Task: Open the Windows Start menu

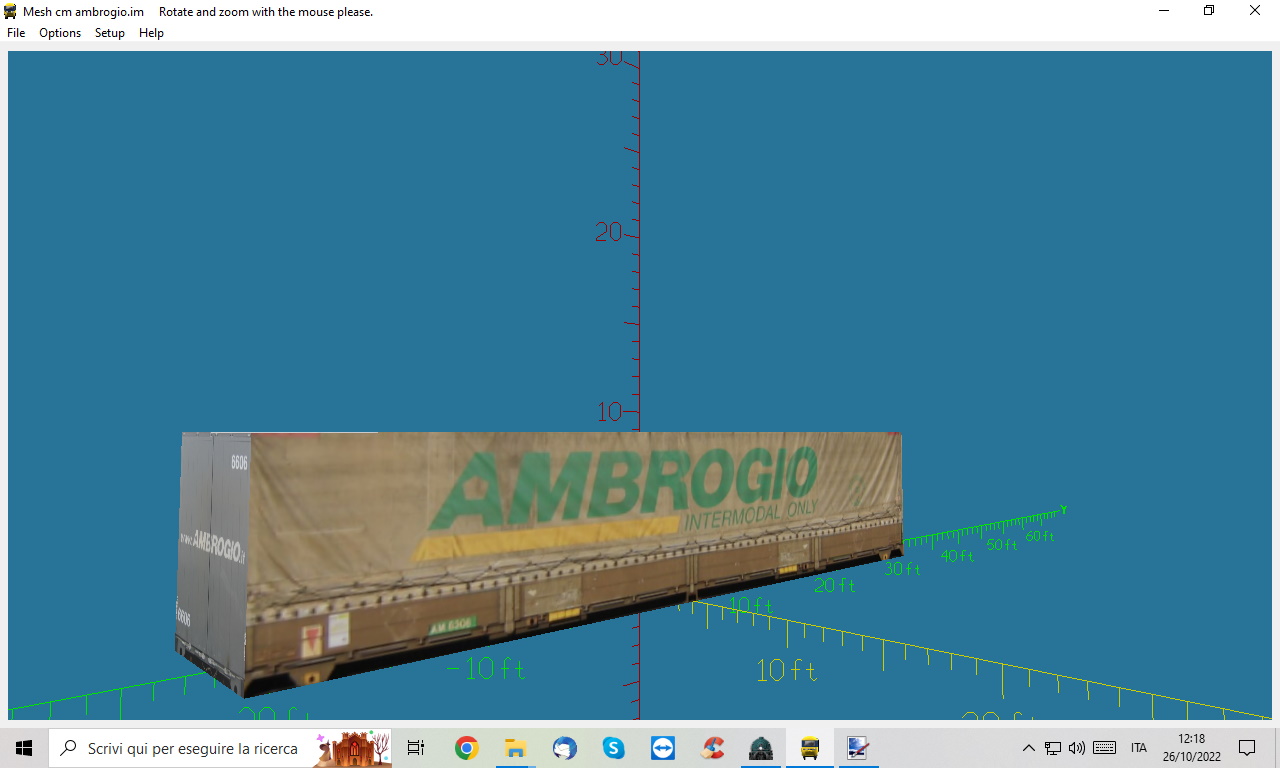Action: [24, 748]
